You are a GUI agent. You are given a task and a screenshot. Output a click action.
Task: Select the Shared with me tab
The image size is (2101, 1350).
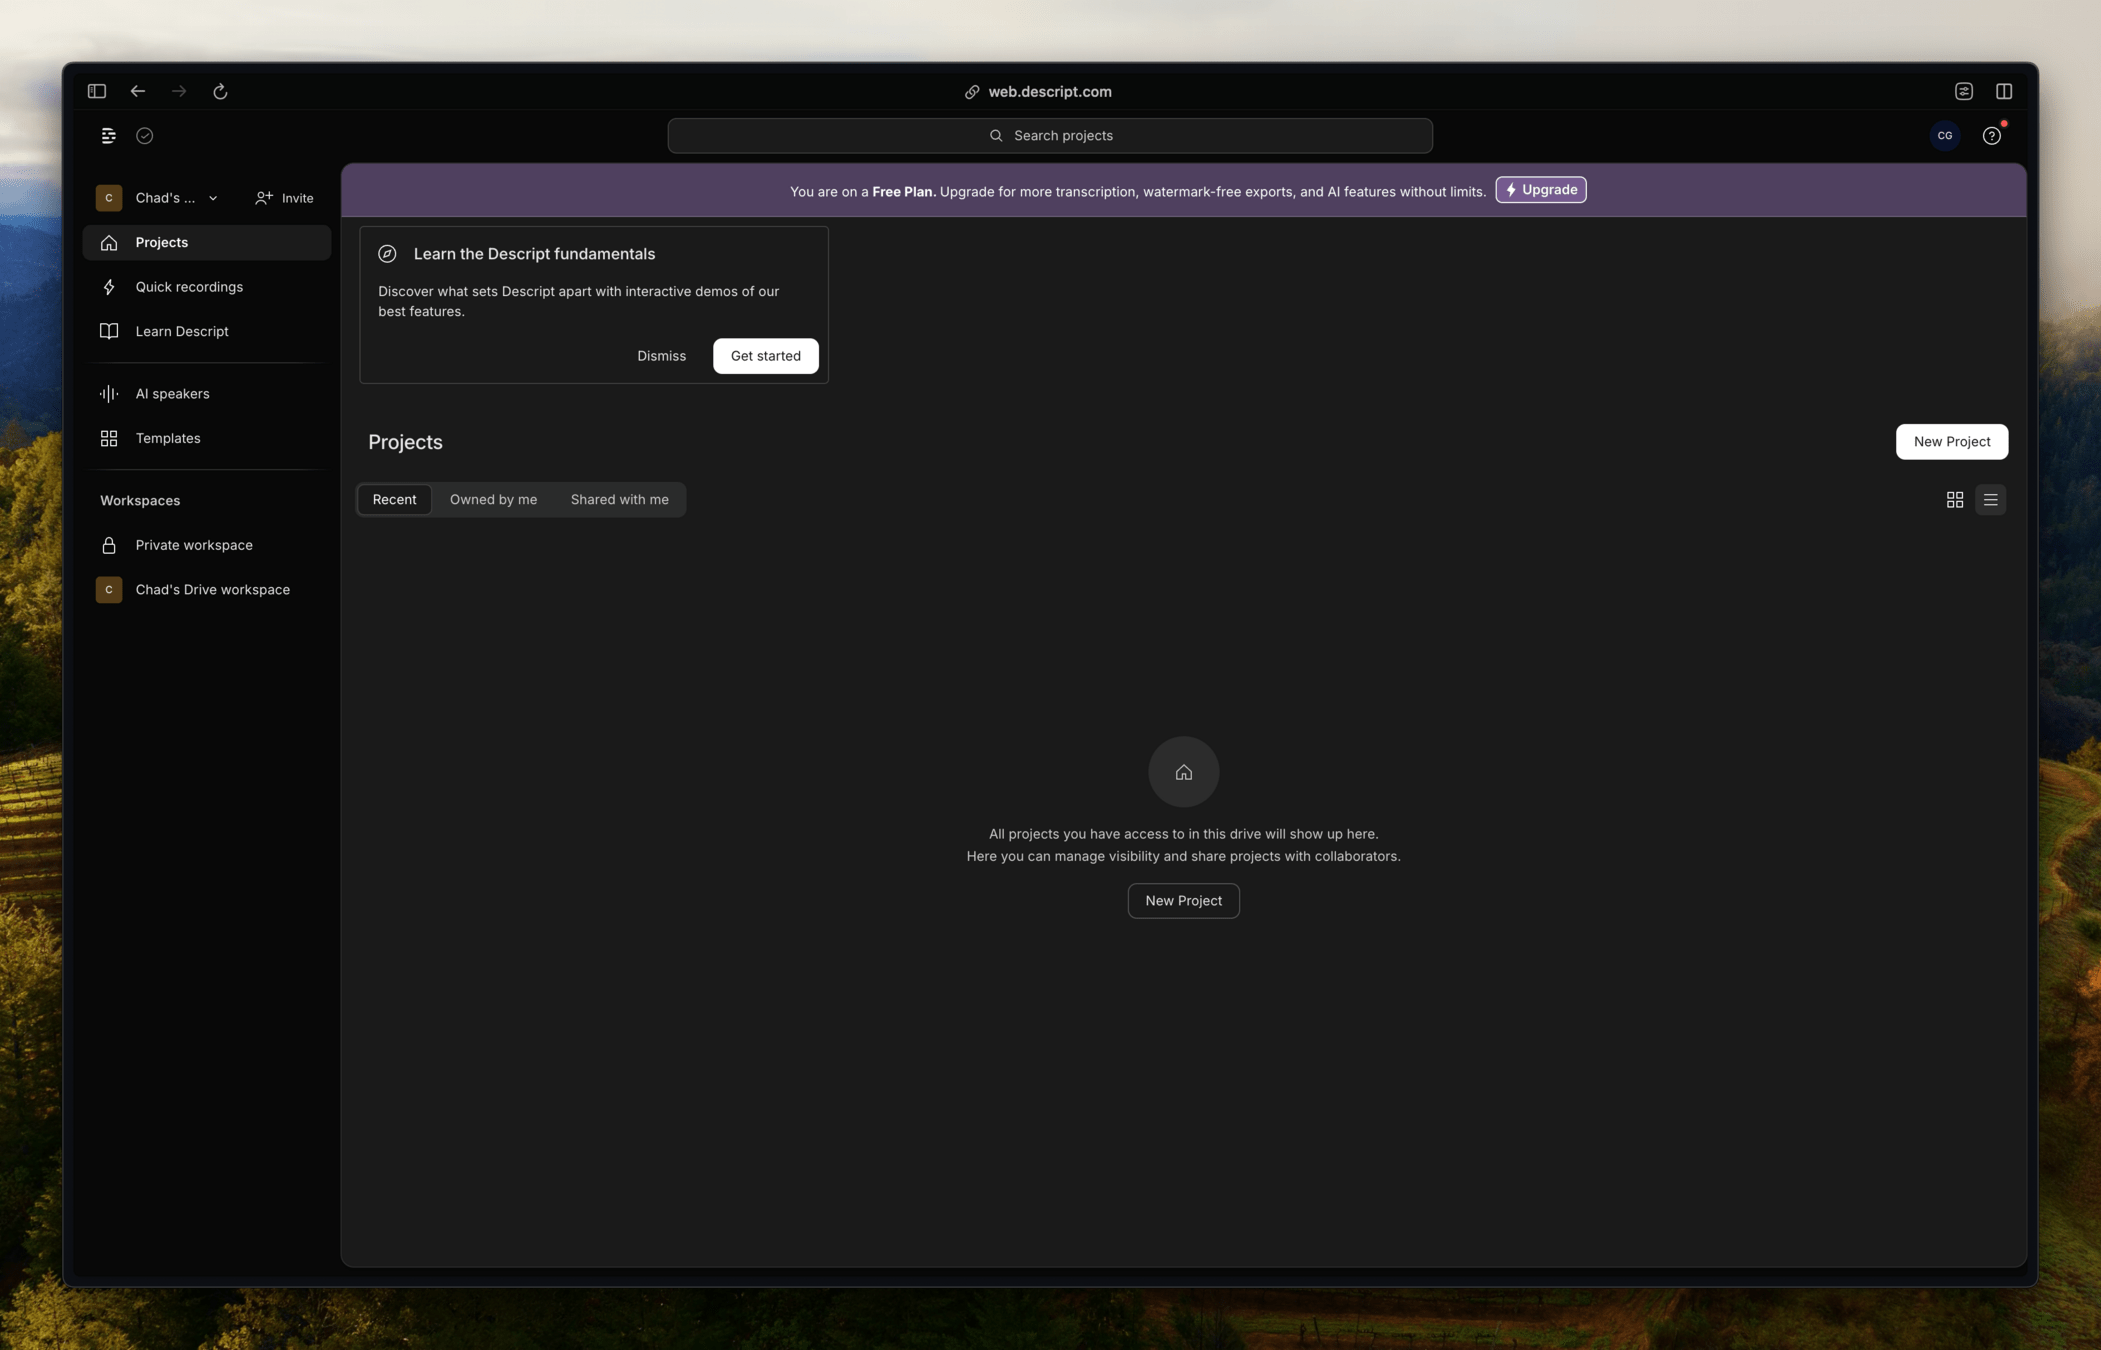pos(619,499)
